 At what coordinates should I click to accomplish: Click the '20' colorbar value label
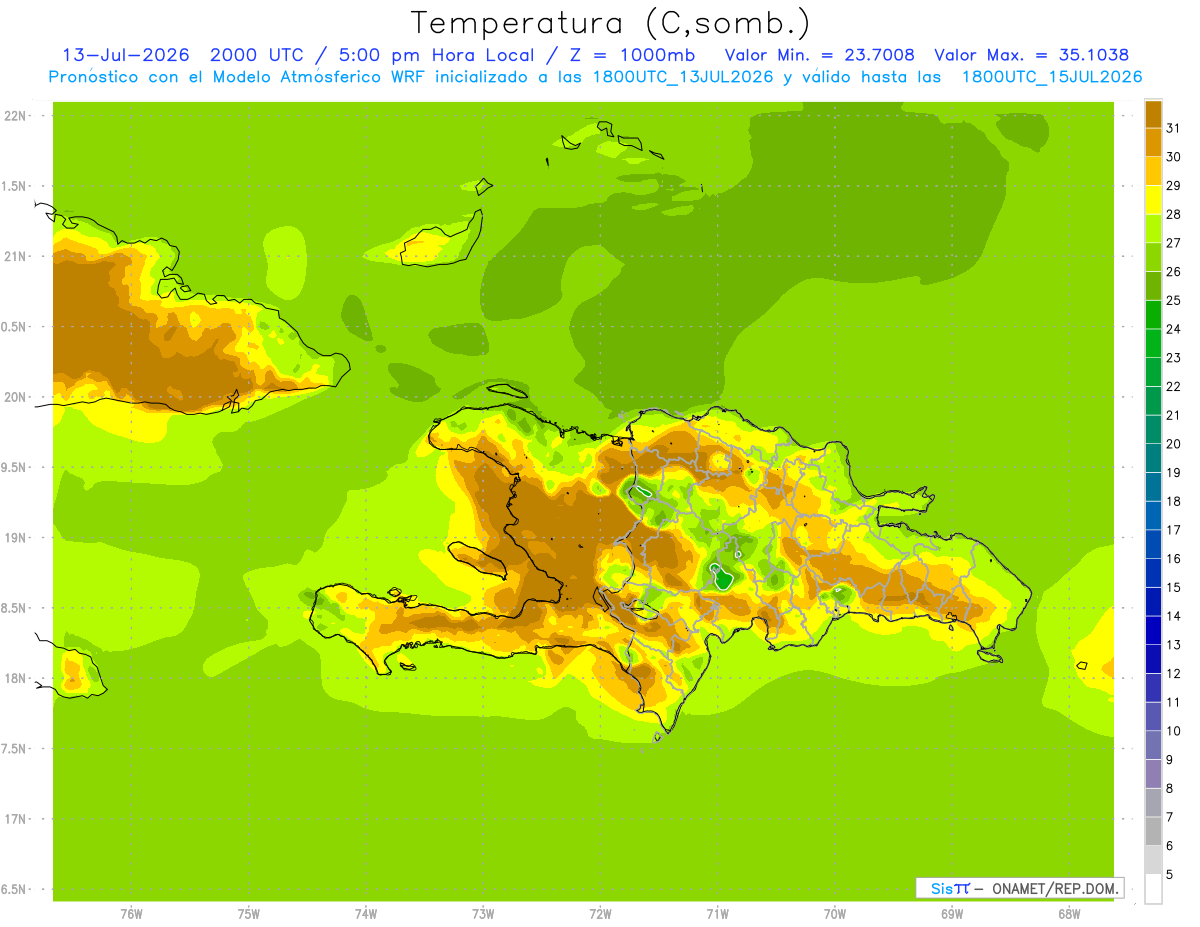coord(1174,444)
